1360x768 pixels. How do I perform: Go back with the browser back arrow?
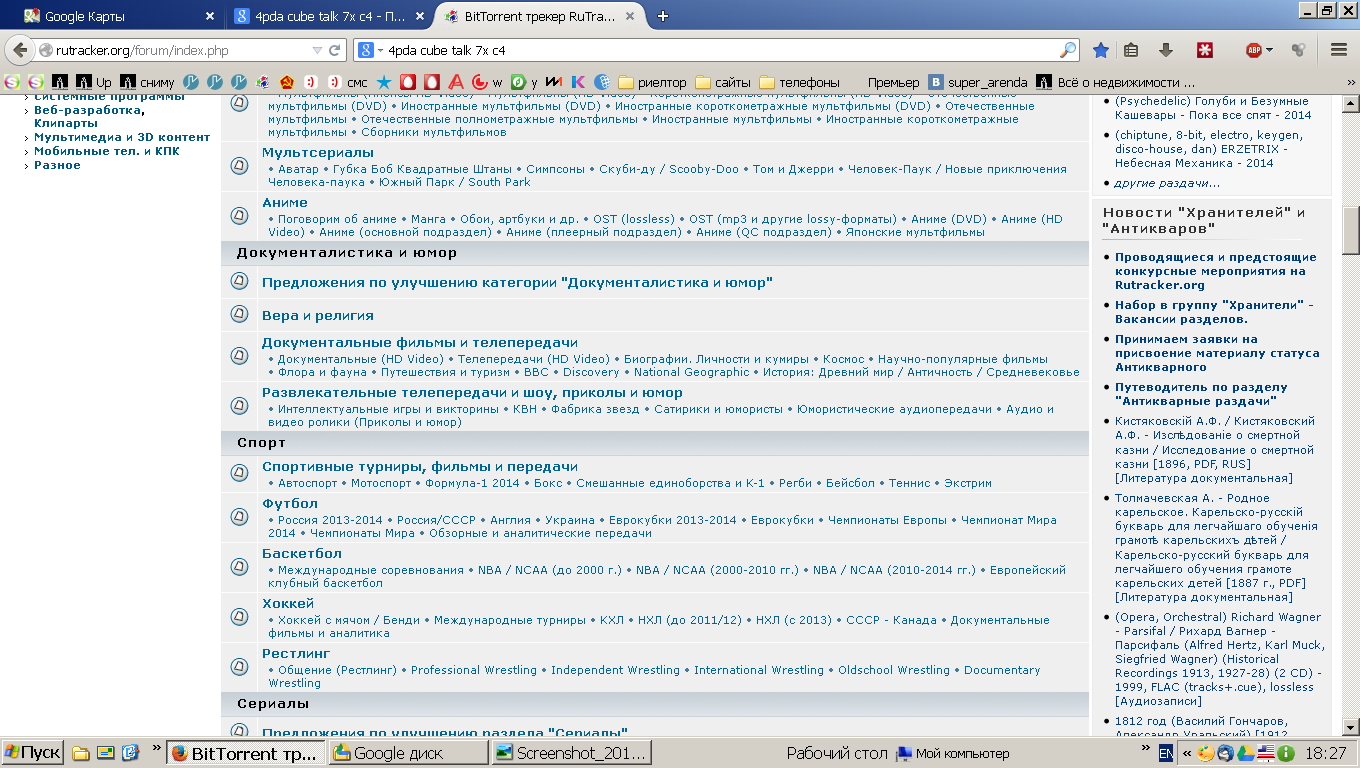(21, 50)
